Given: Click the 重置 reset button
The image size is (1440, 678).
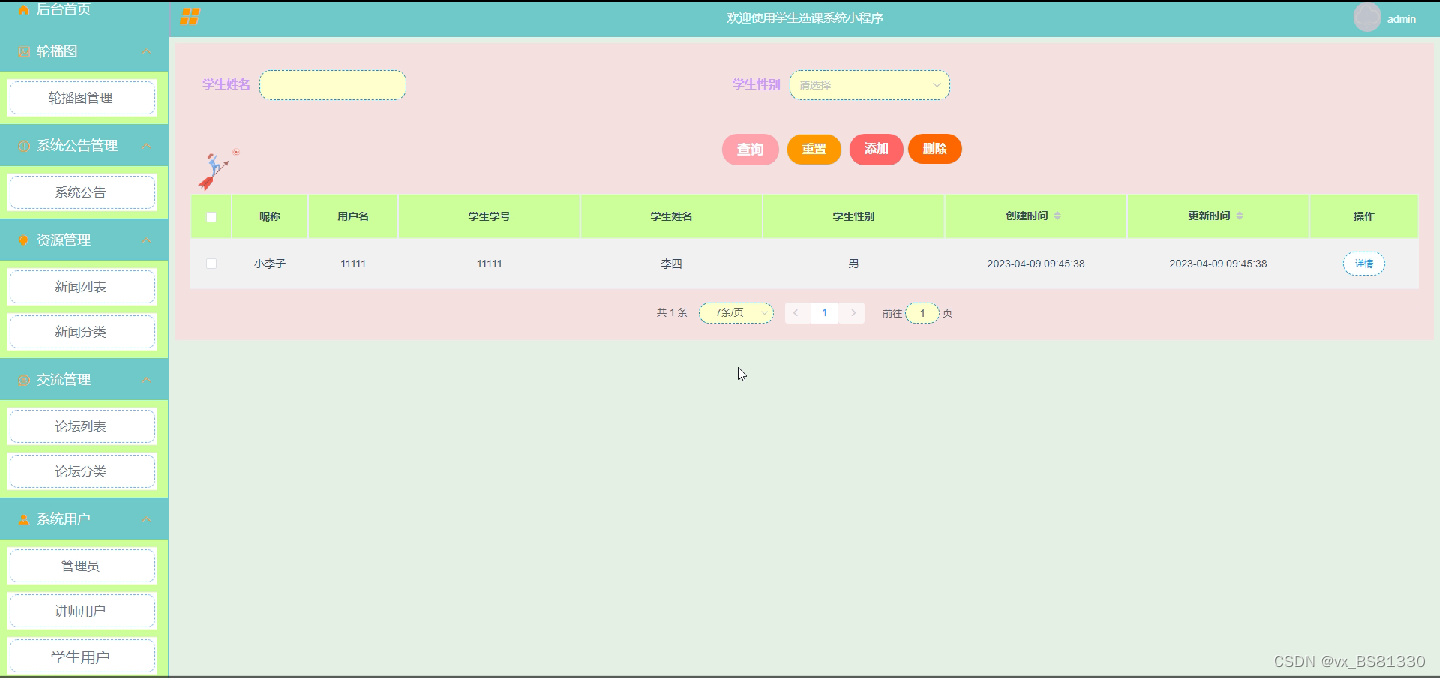Looking at the screenshot, I should pos(814,150).
